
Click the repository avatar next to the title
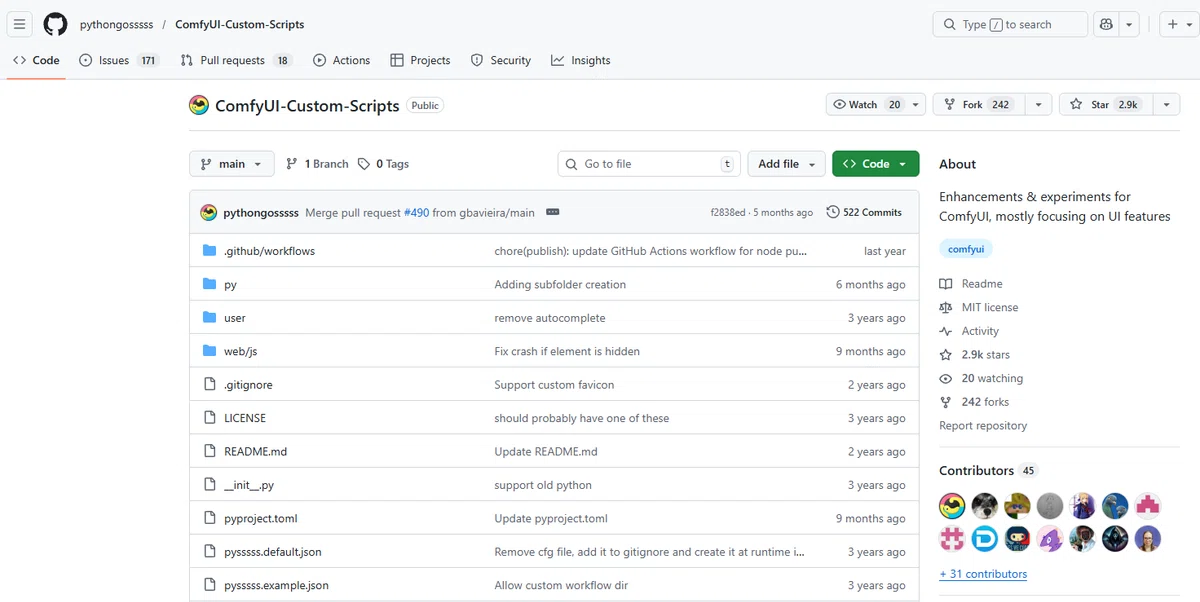pyautogui.click(x=199, y=105)
